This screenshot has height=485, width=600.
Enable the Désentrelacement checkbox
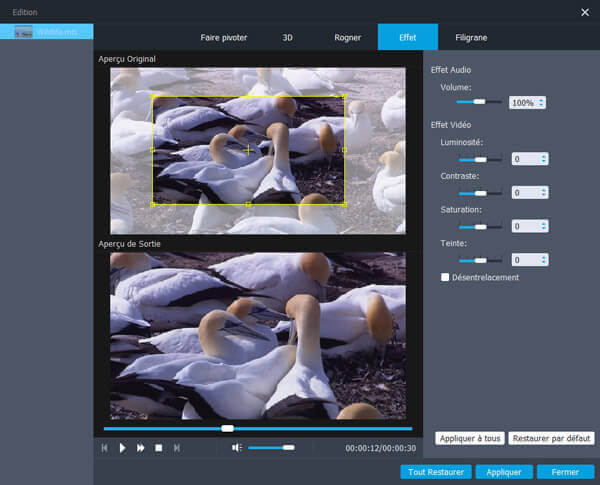446,277
